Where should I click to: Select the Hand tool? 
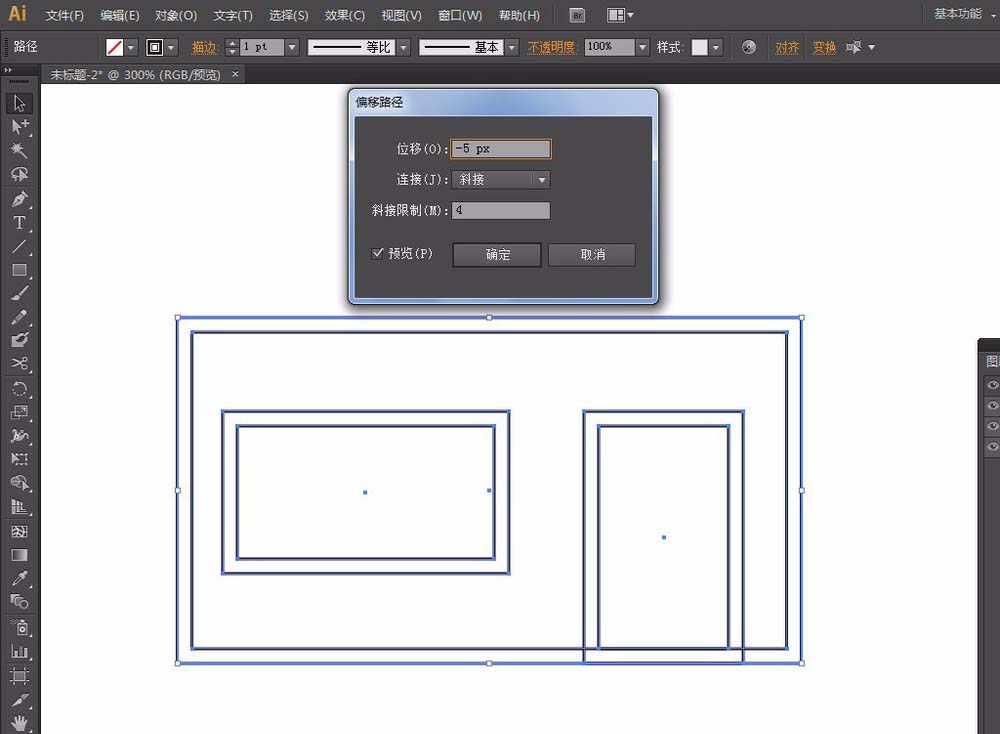19,723
